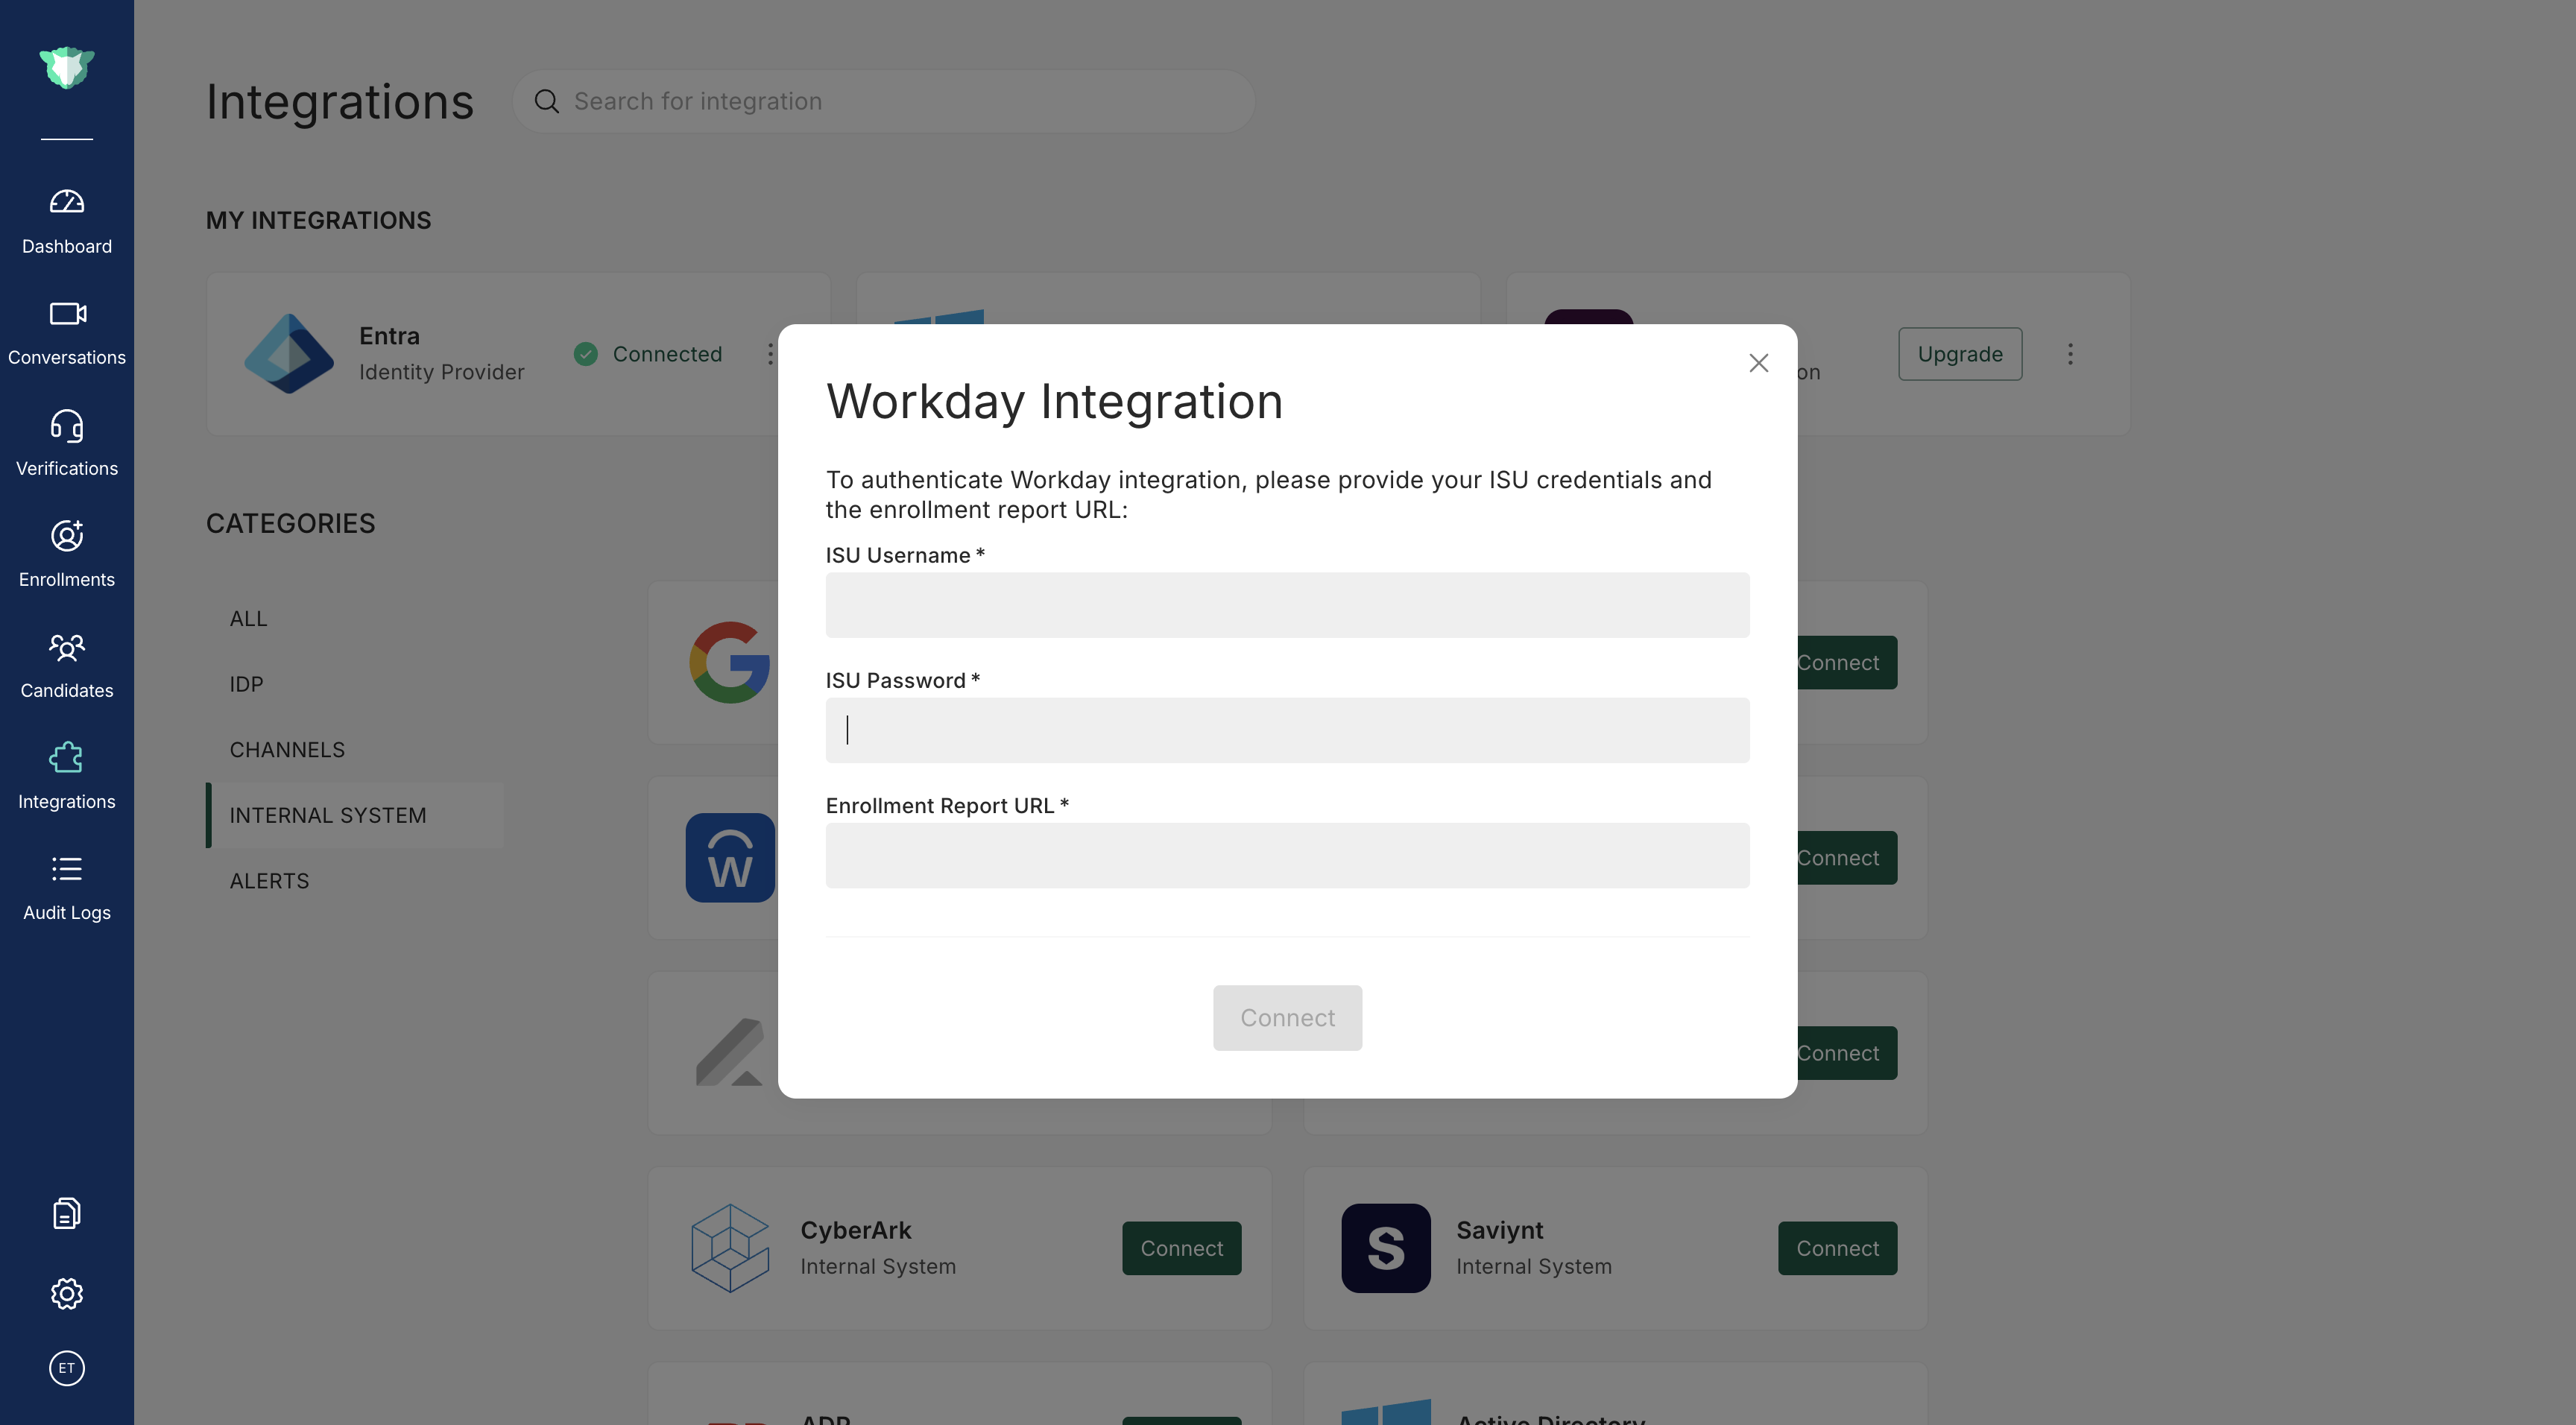Filter by IDP category
Viewport: 2576px width, 1425px height.
[x=246, y=684]
